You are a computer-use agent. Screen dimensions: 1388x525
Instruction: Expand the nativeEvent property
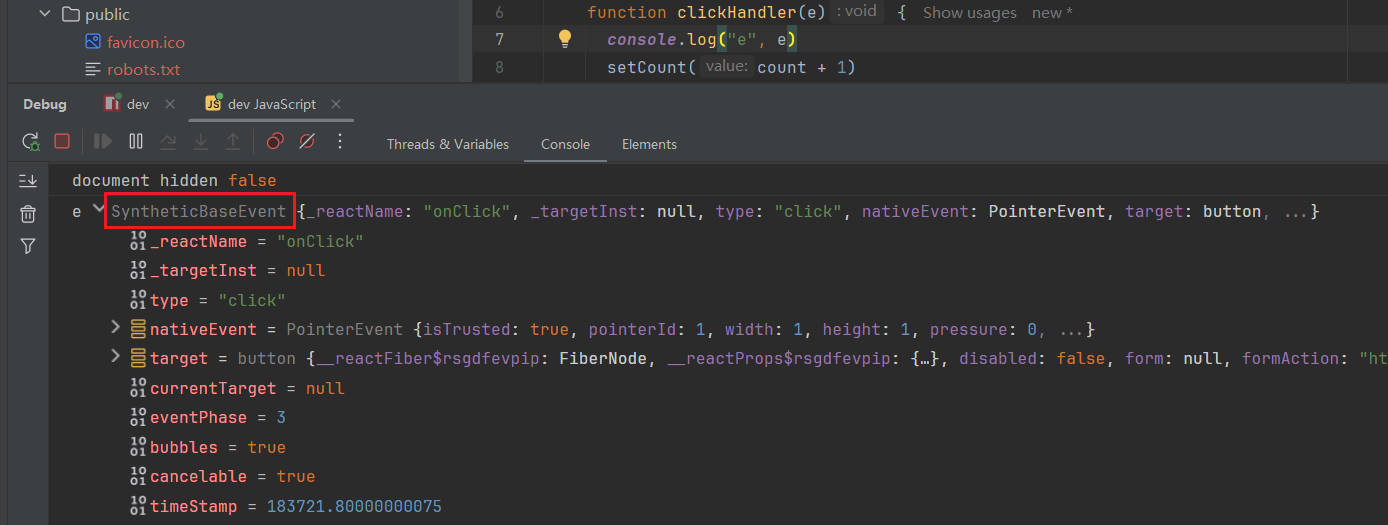pyautogui.click(x=115, y=327)
